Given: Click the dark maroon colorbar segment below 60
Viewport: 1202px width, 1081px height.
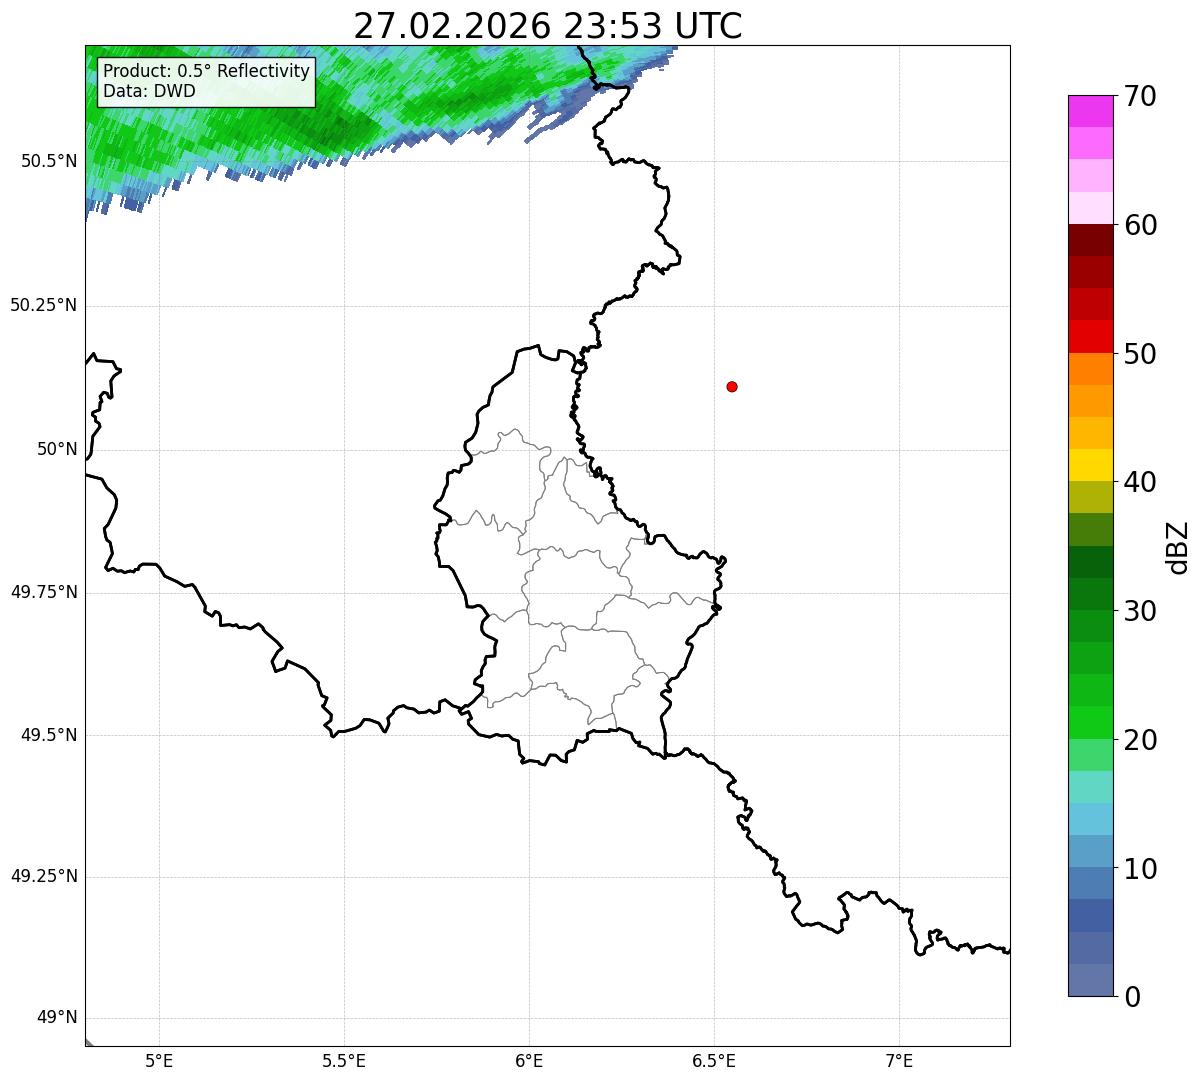Looking at the screenshot, I should pos(1090,240).
